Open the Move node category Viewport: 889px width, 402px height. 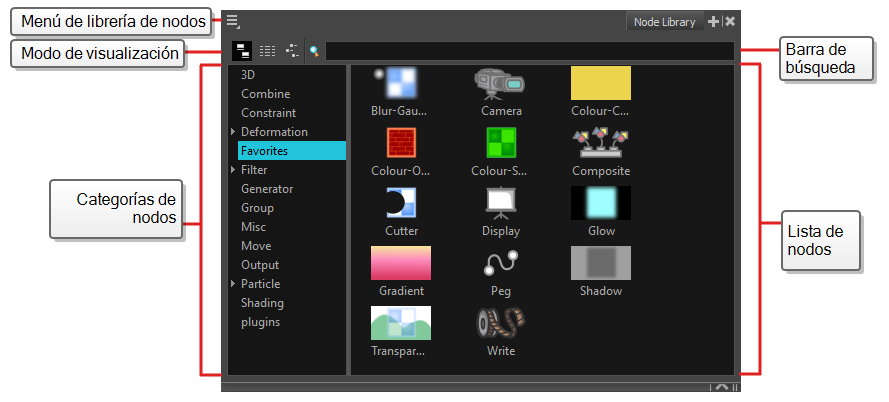(256, 246)
